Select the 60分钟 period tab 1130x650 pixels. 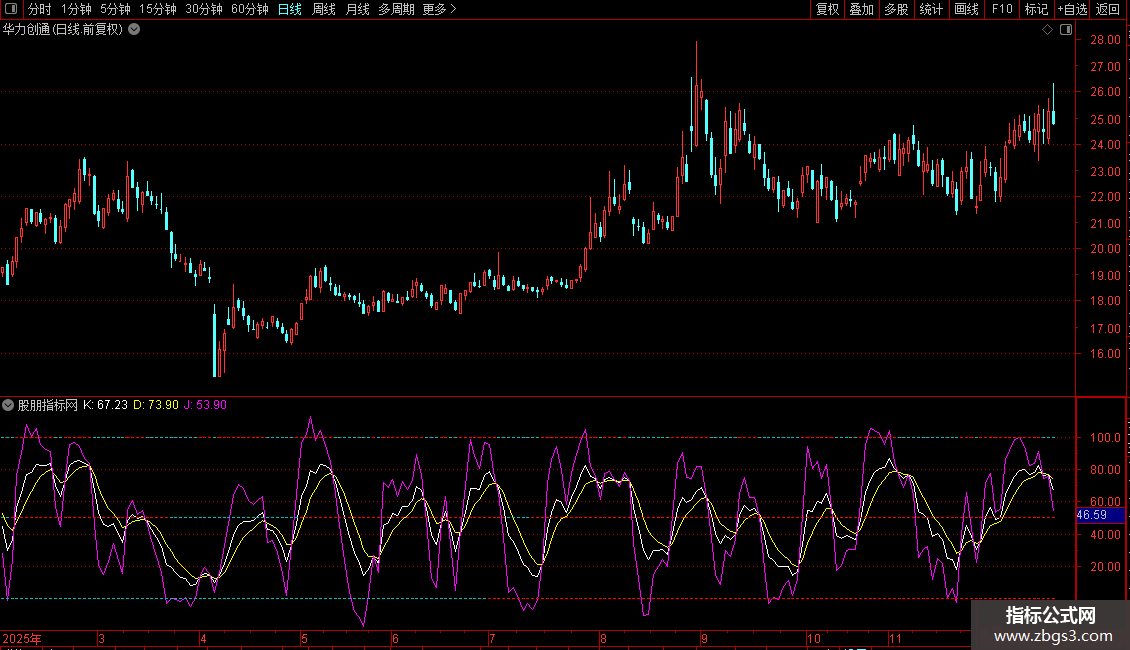(x=249, y=10)
